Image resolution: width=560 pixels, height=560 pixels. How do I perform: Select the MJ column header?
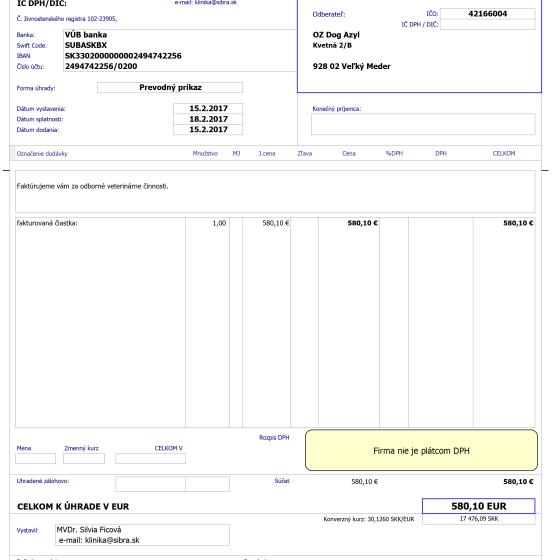tap(236, 154)
